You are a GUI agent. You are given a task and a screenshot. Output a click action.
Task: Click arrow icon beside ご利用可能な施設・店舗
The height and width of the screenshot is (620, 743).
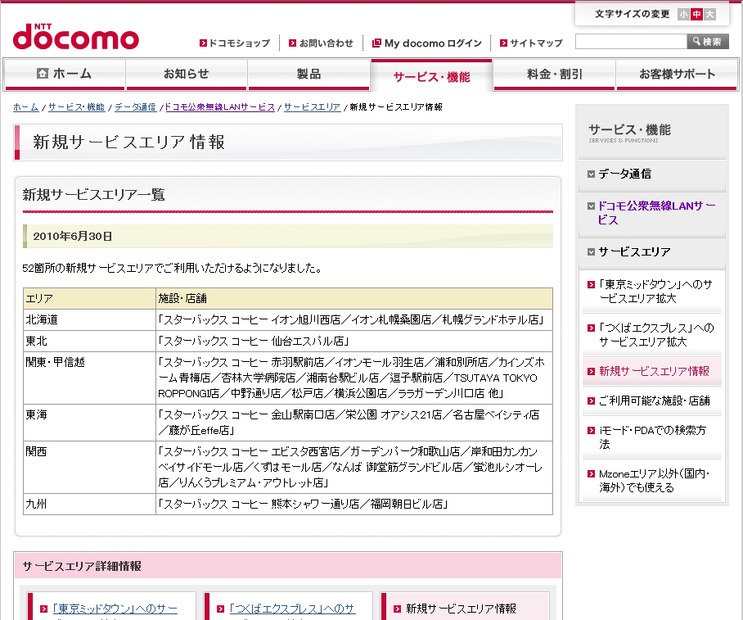[x=591, y=401]
